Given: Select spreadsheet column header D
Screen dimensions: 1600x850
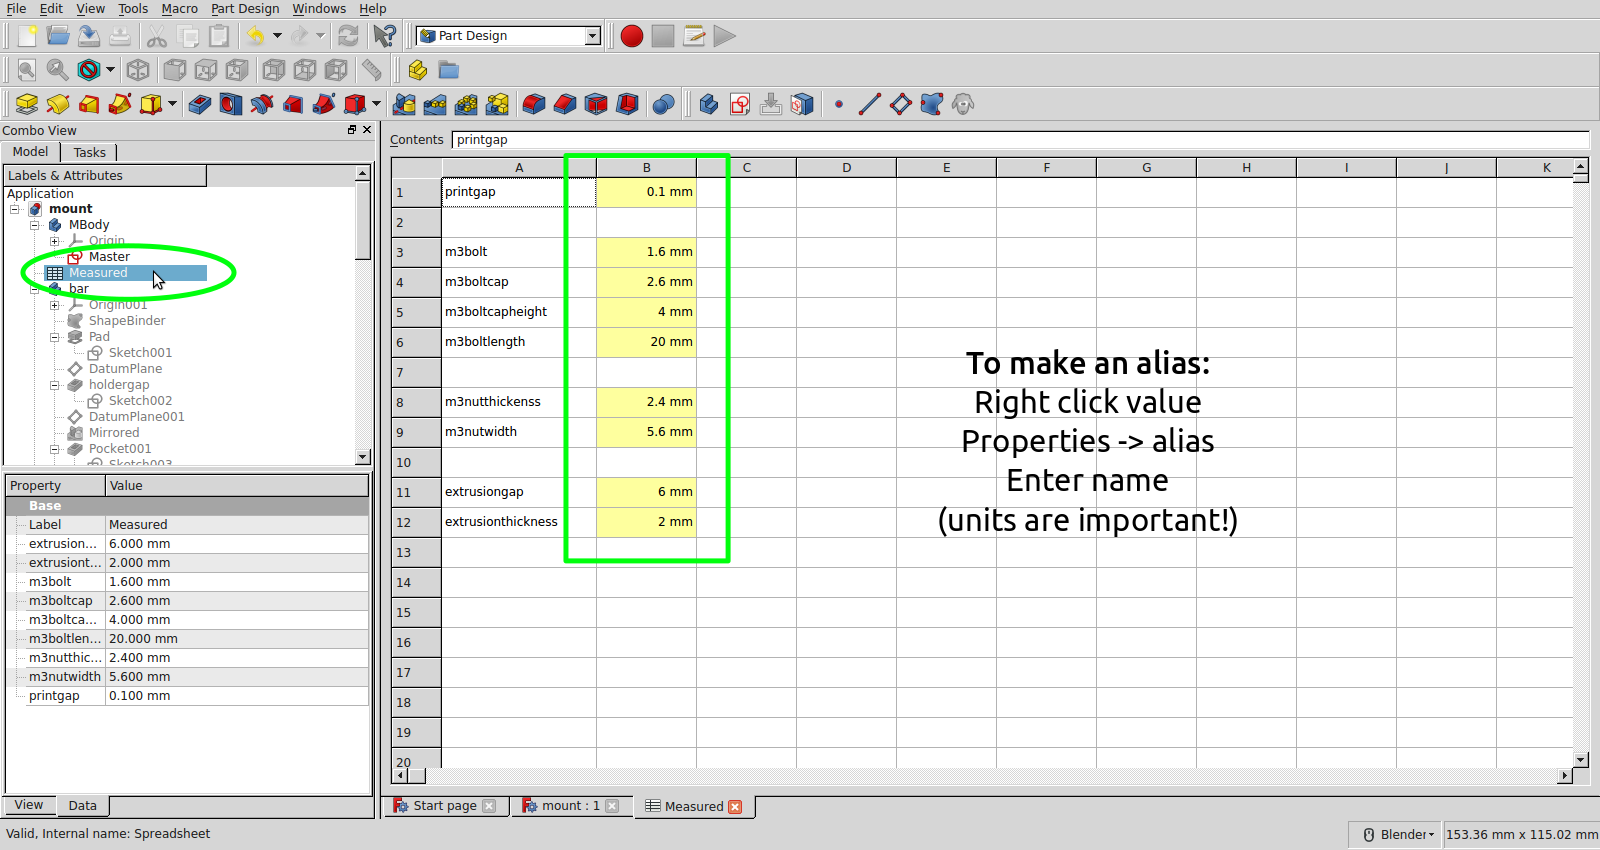Looking at the screenshot, I should pyautogui.click(x=846, y=168).
